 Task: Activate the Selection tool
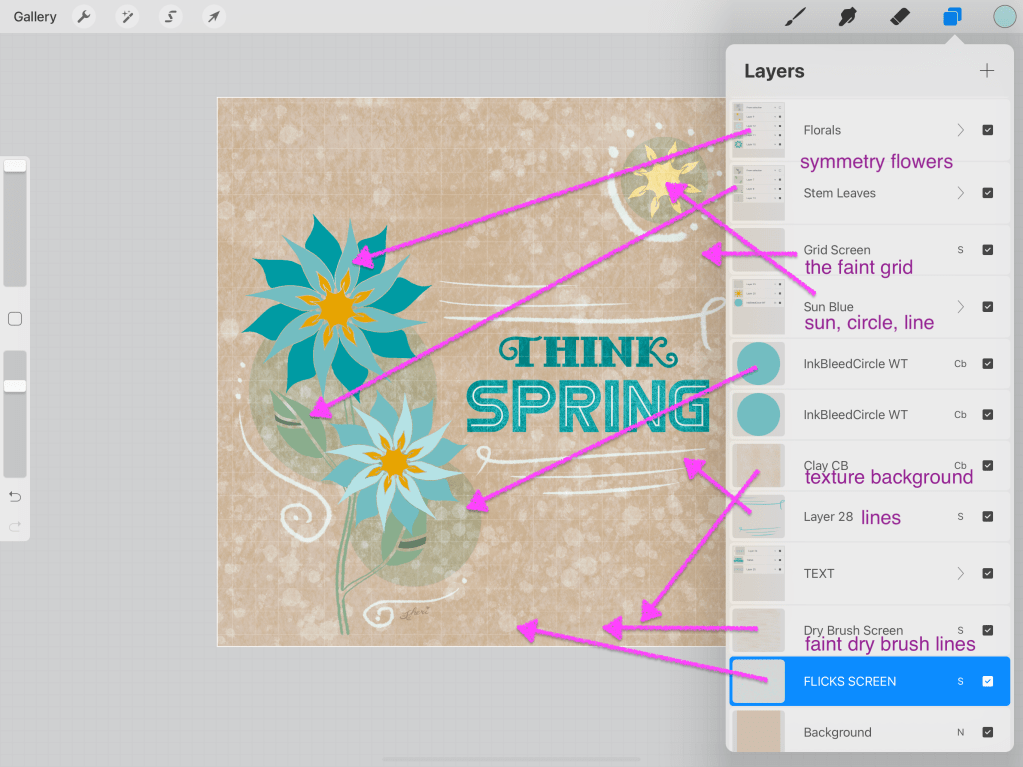pyautogui.click(x=171, y=17)
